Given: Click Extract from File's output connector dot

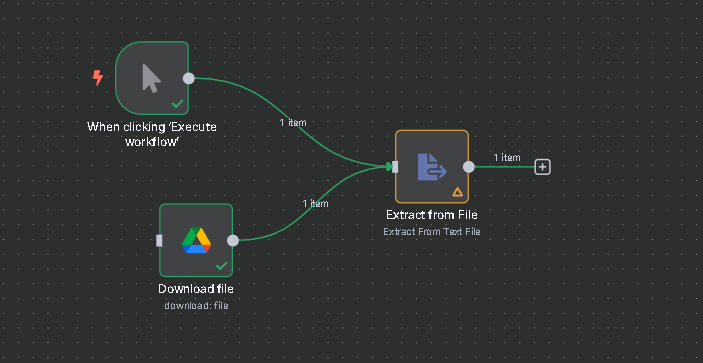Looking at the screenshot, I should click(469, 167).
